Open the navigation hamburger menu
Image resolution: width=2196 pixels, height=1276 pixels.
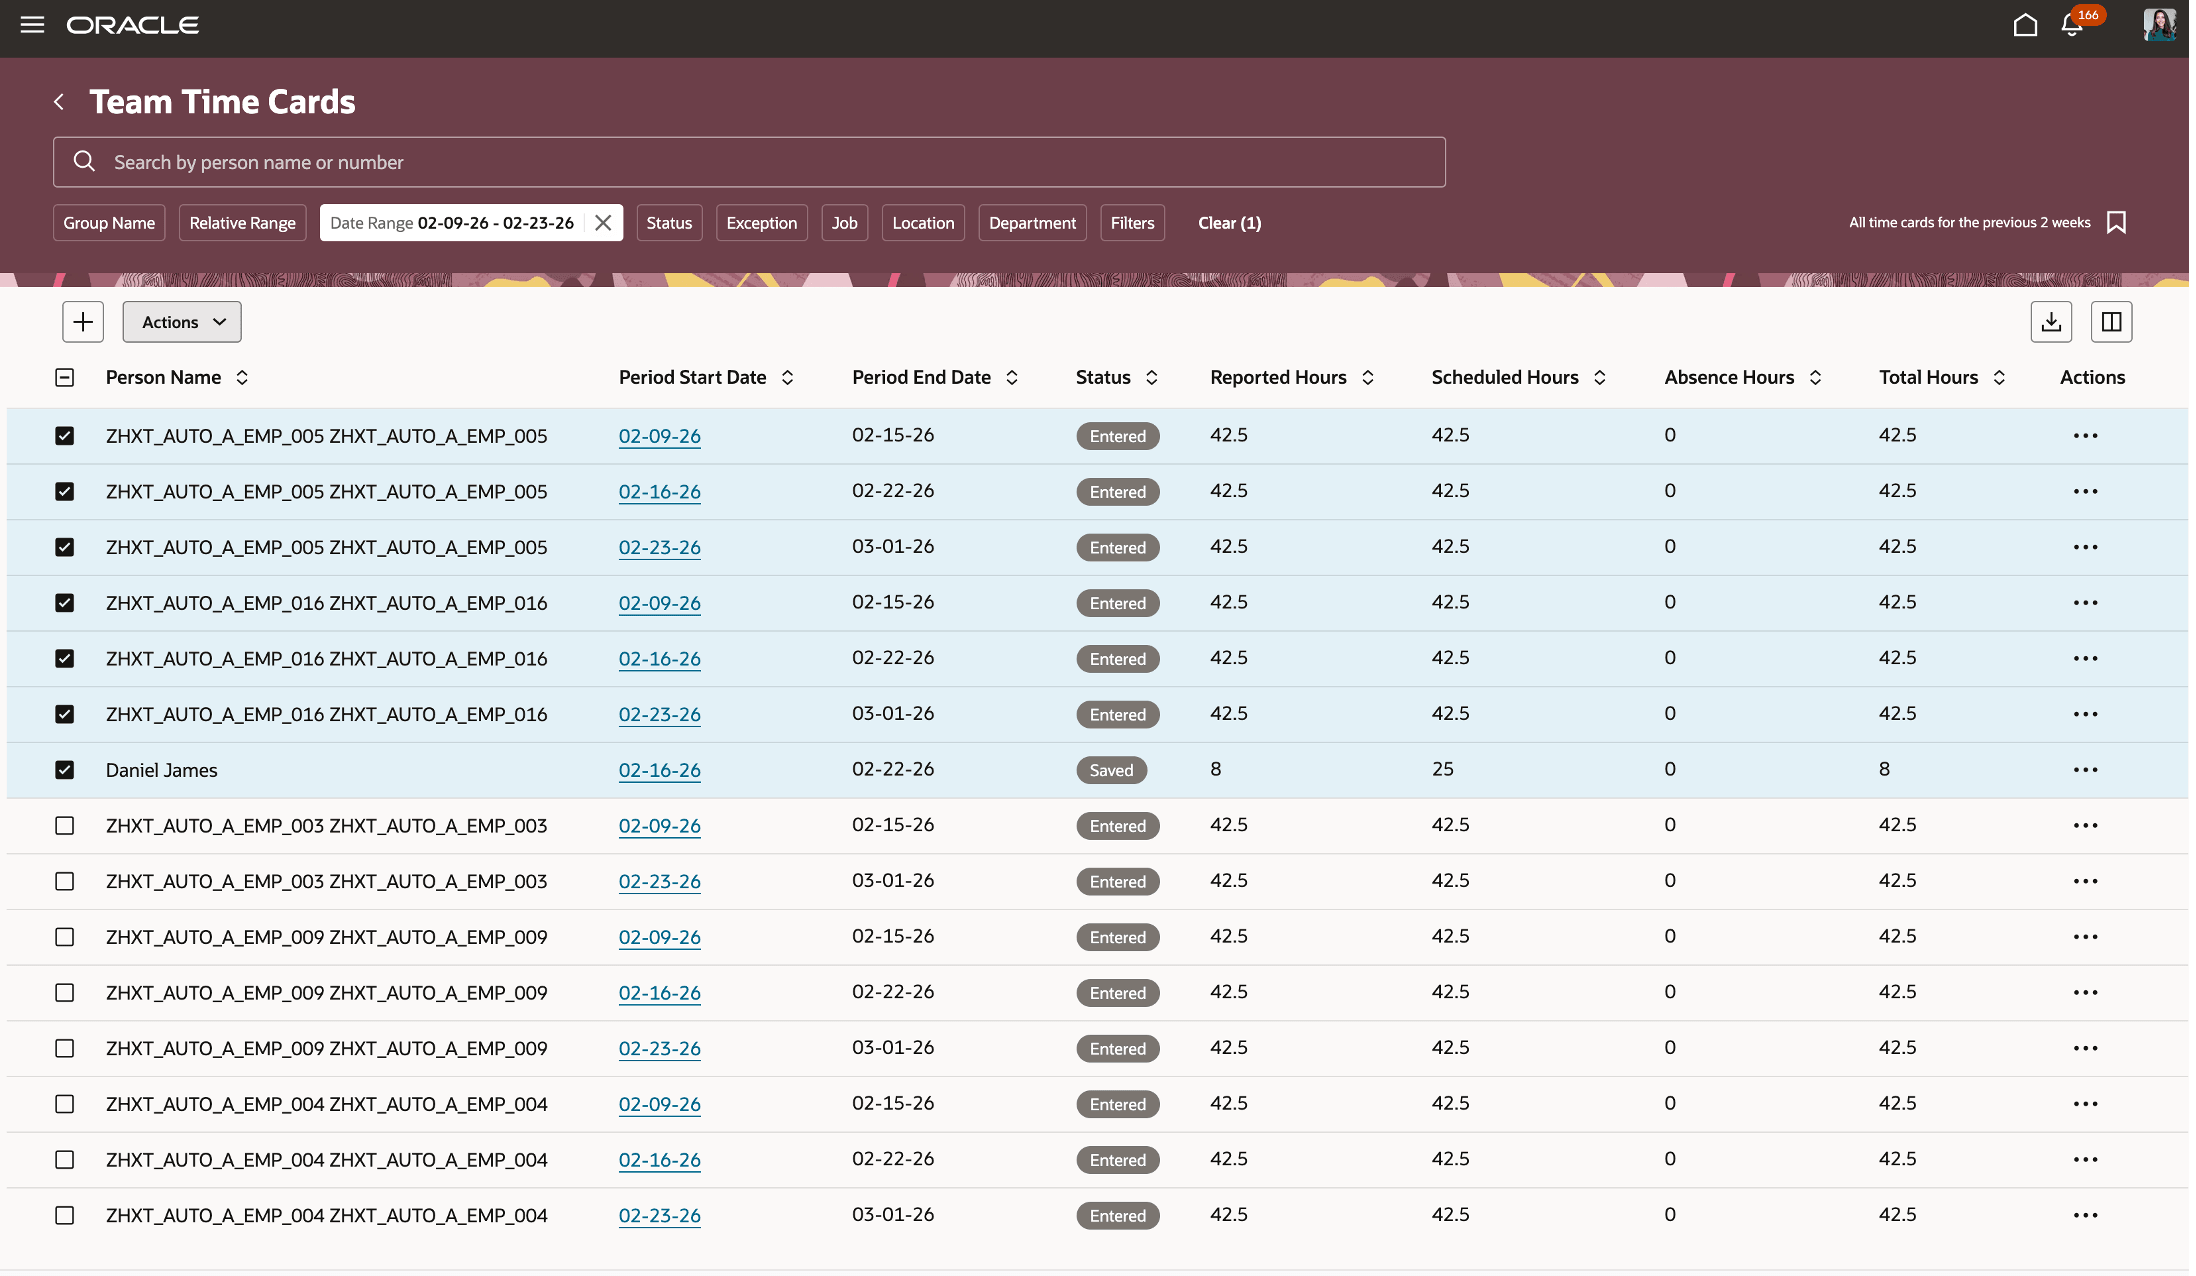(31, 25)
